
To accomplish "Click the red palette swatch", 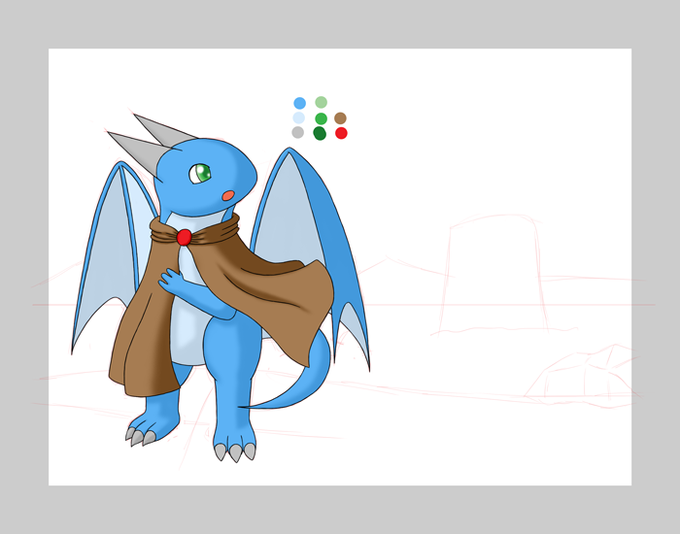I will 341,133.
